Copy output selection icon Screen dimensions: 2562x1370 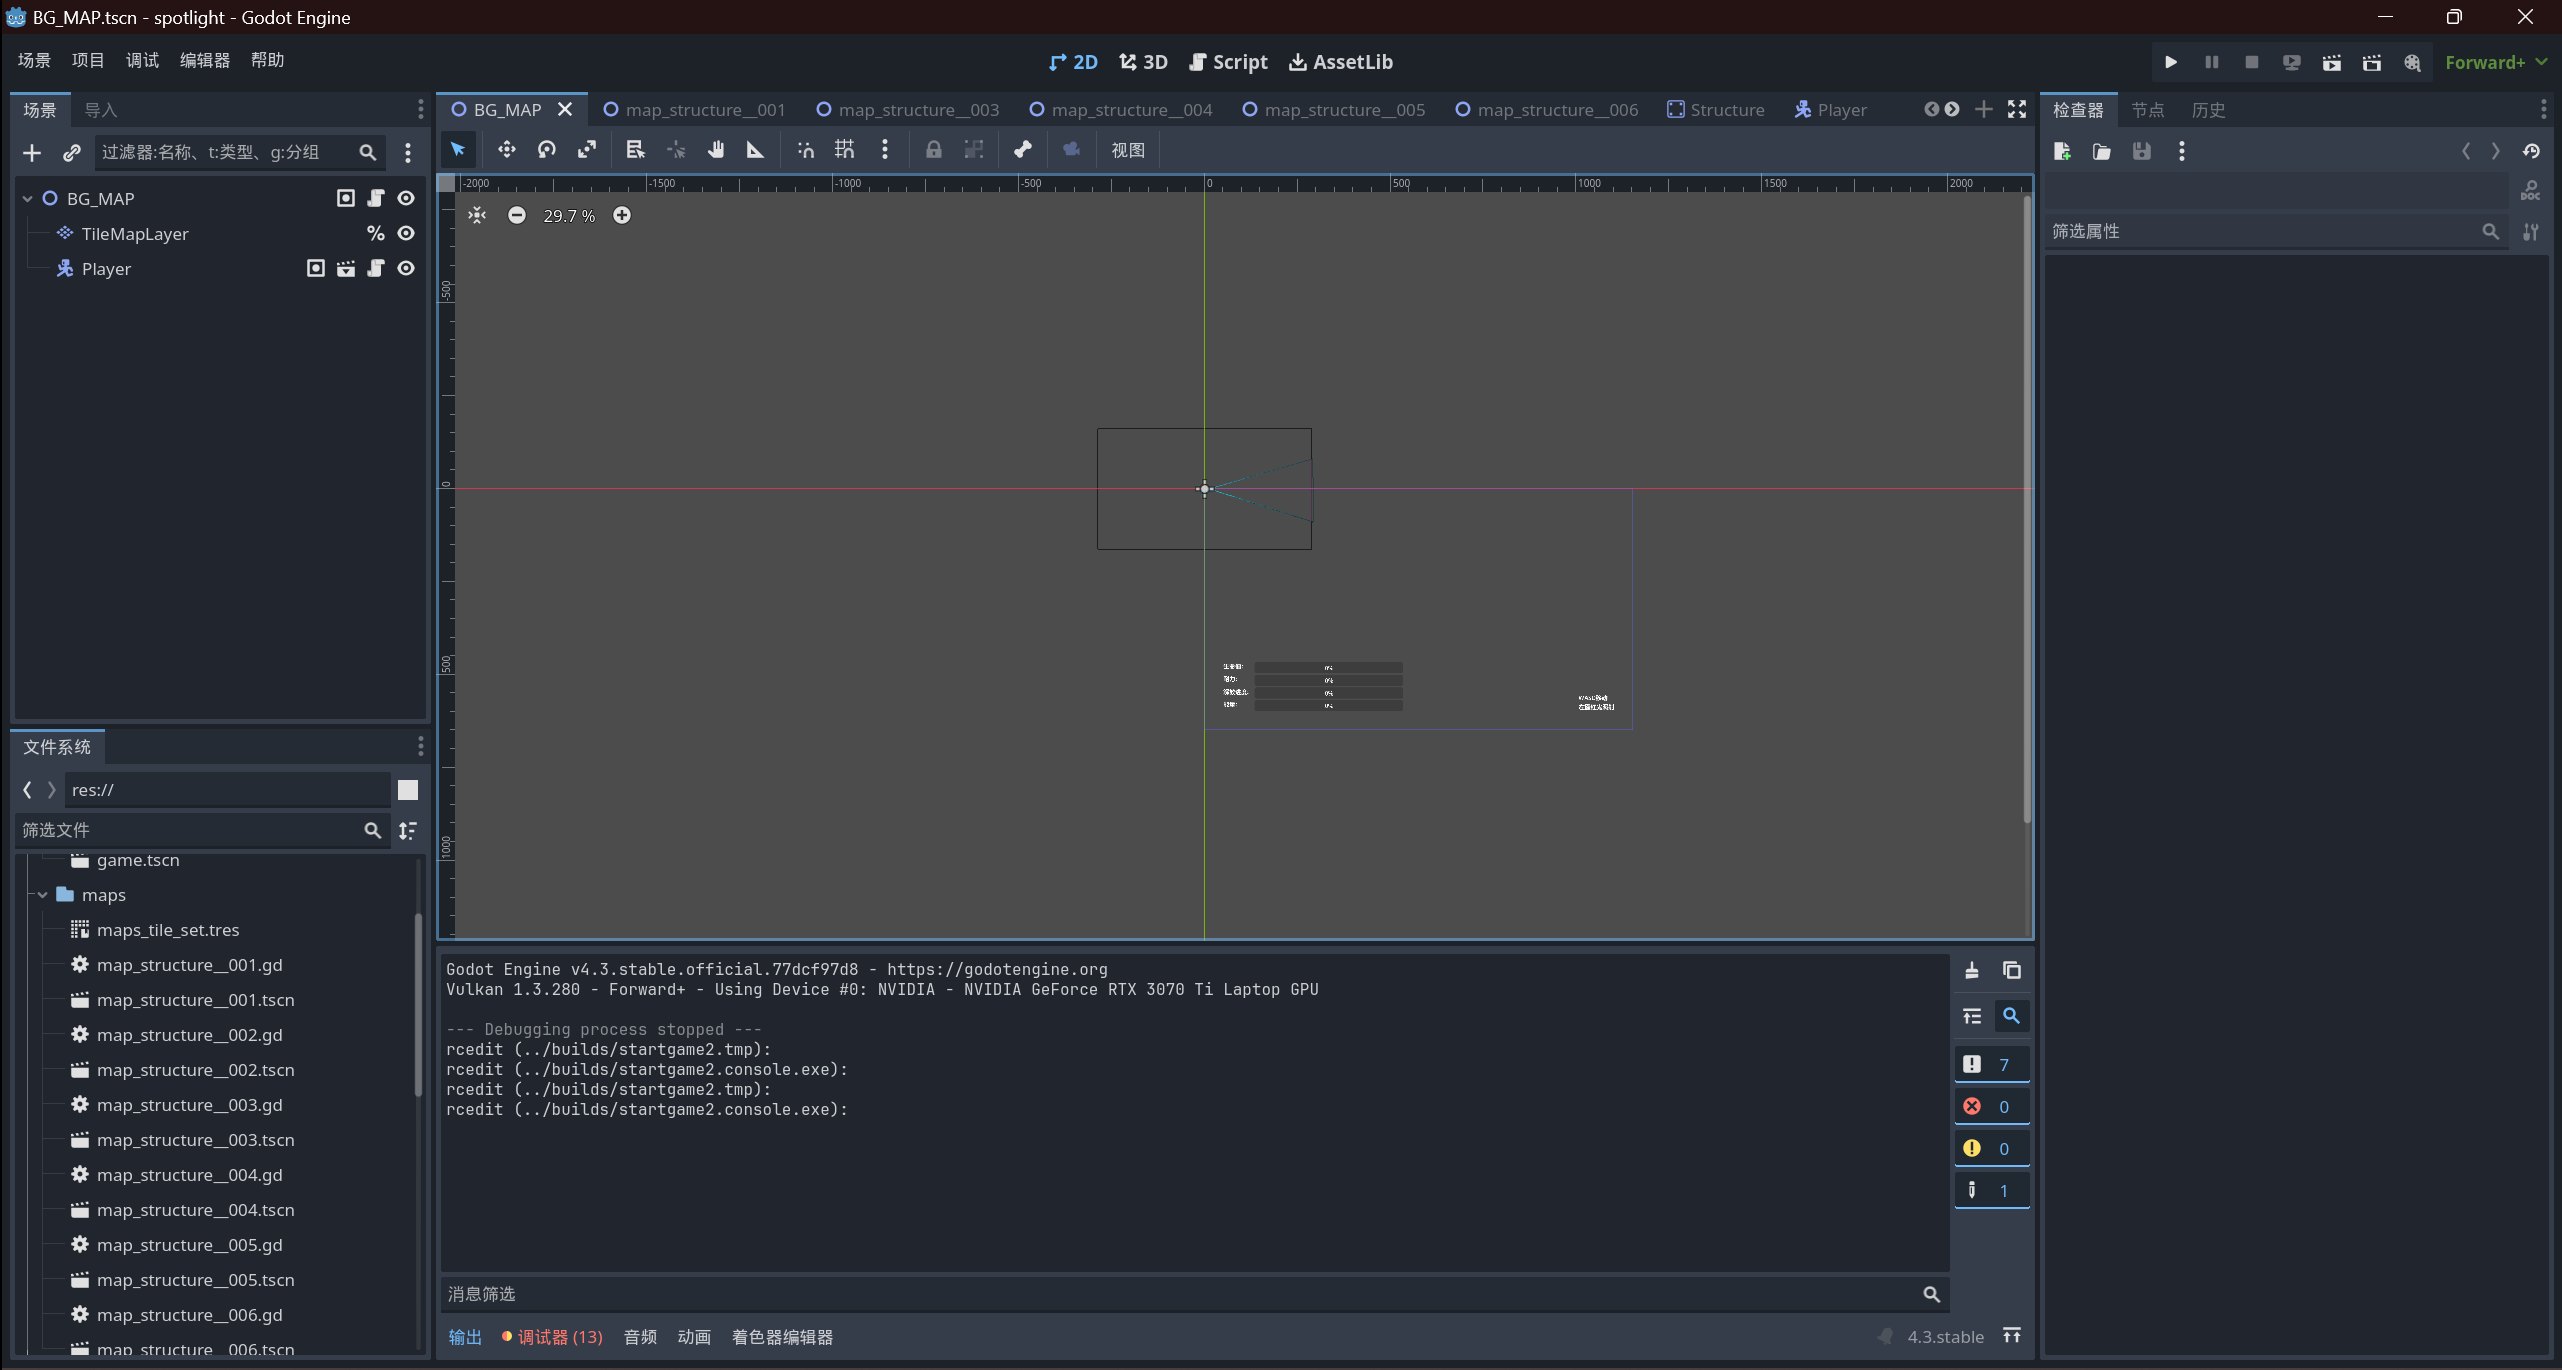(2012, 970)
